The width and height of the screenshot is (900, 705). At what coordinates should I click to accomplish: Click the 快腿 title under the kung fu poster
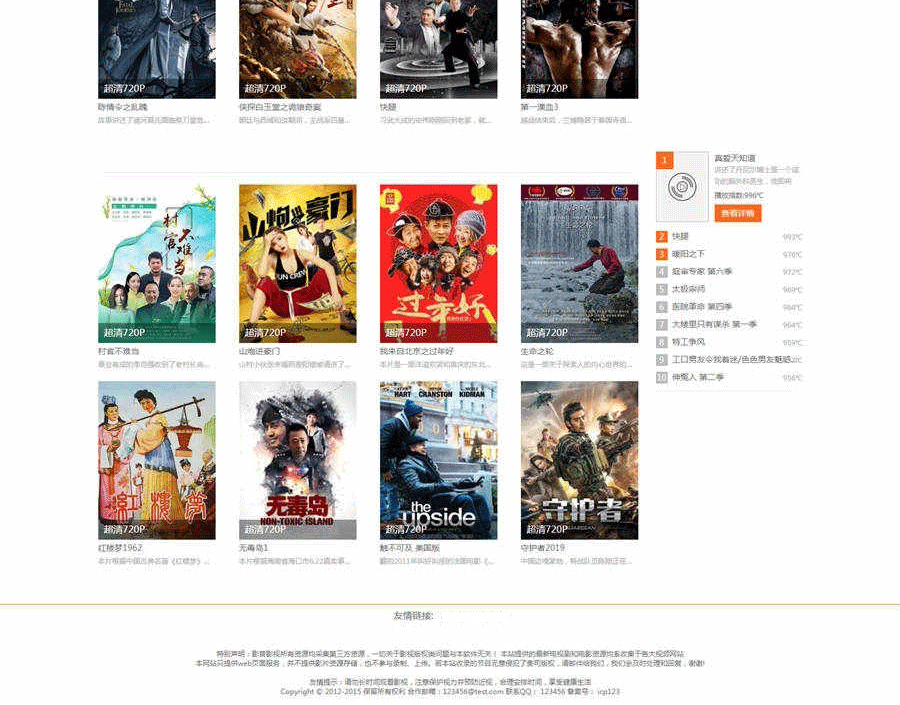(388, 107)
